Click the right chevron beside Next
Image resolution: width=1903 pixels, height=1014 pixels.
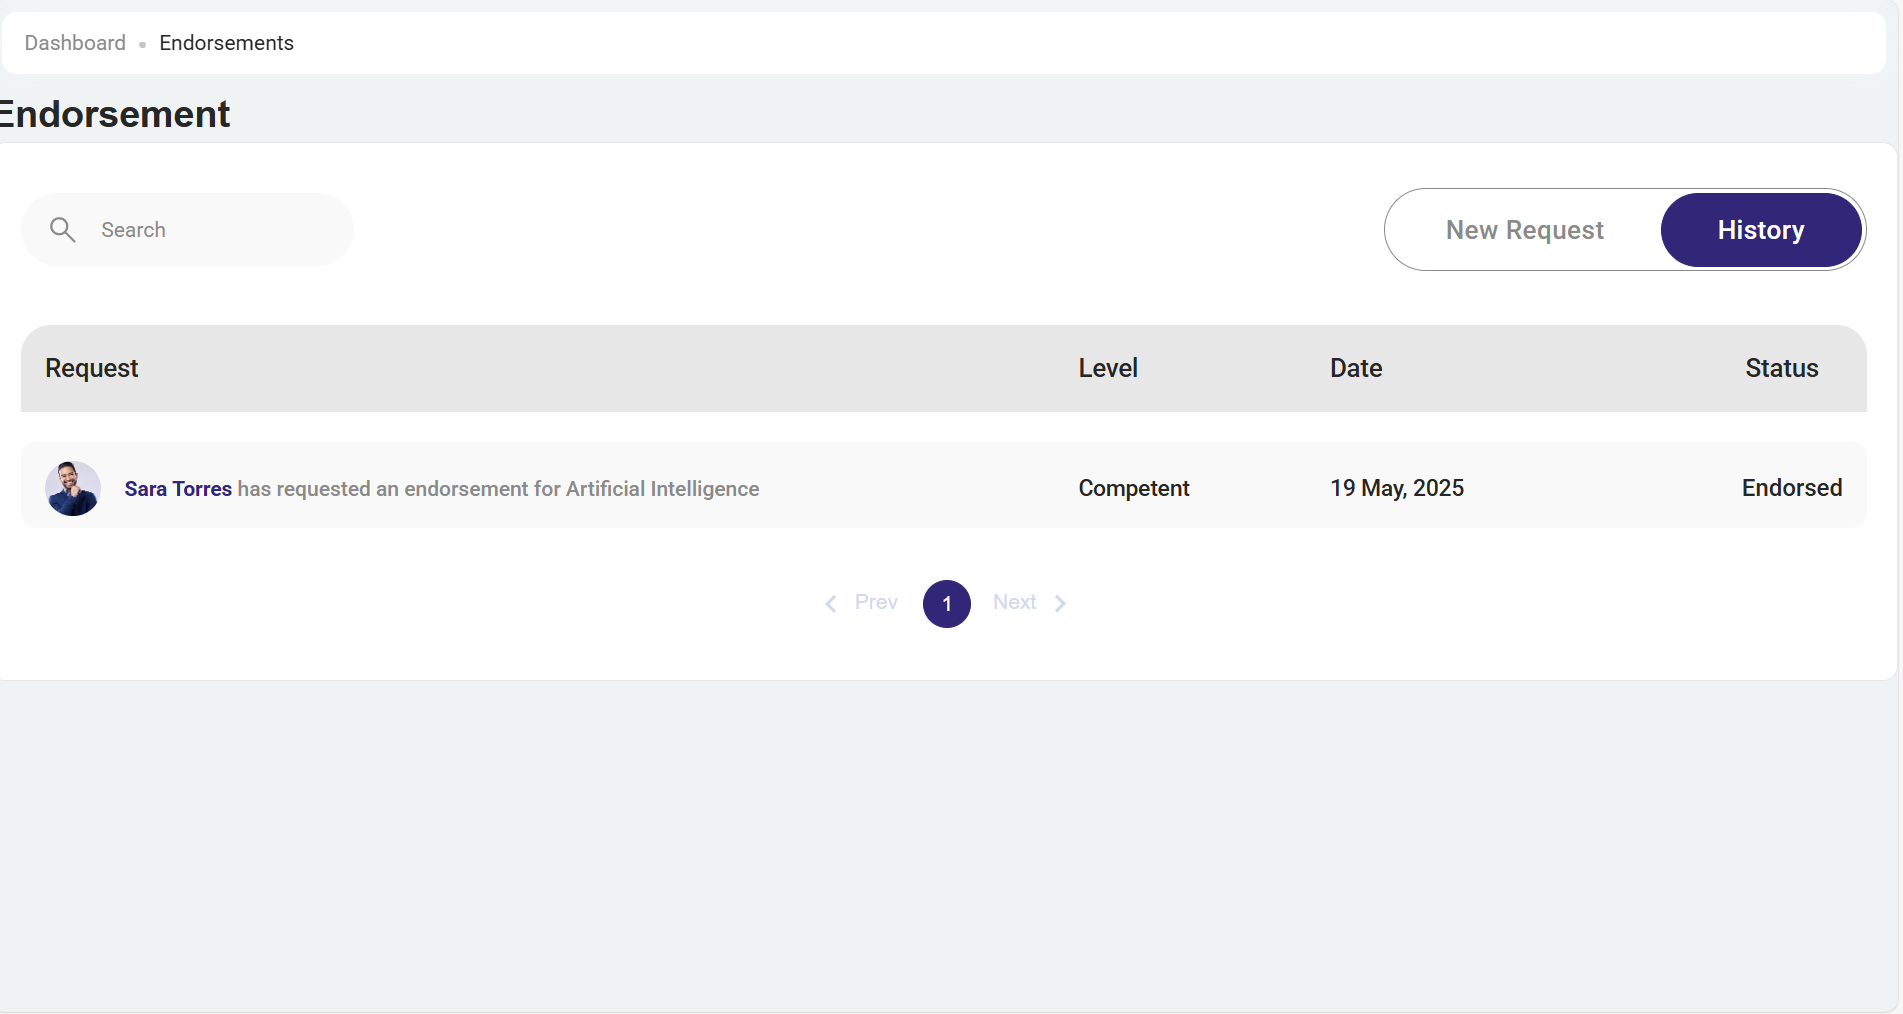(1060, 603)
